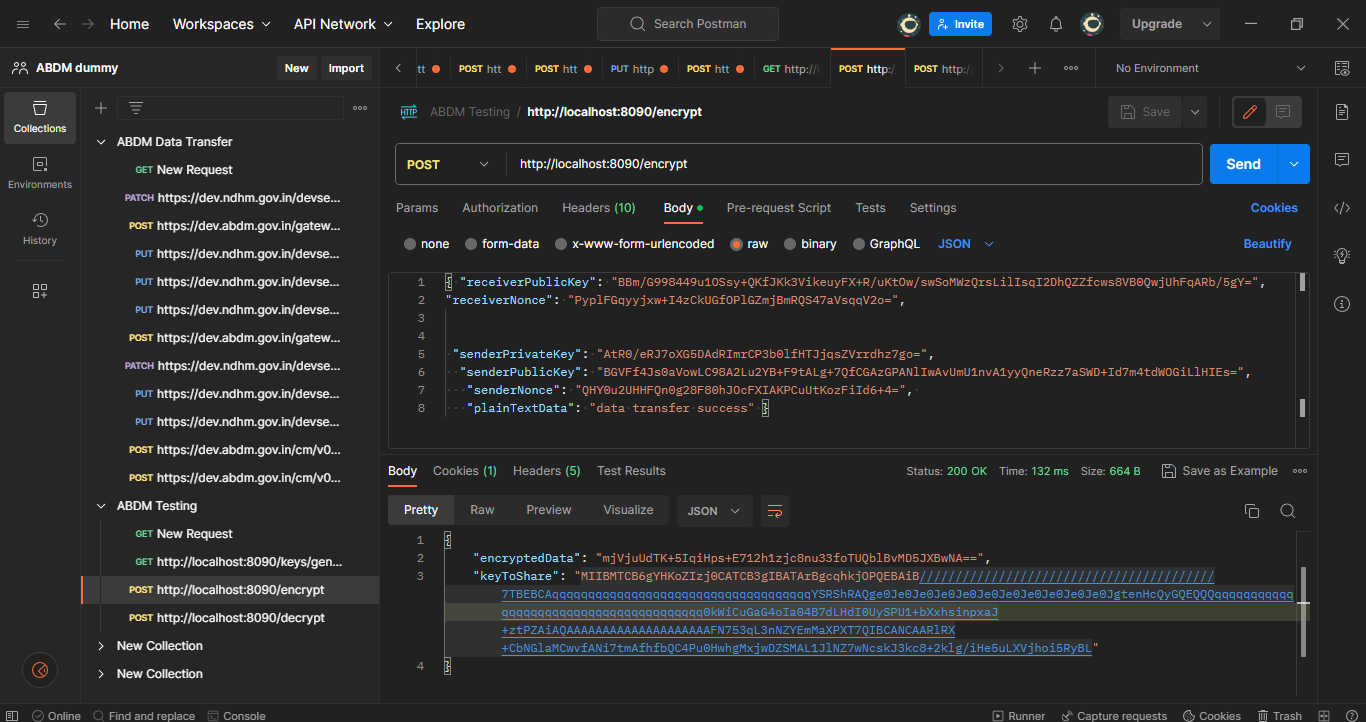Beautify the request body
This screenshot has width=1366, height=722.
coord(1267,244)
